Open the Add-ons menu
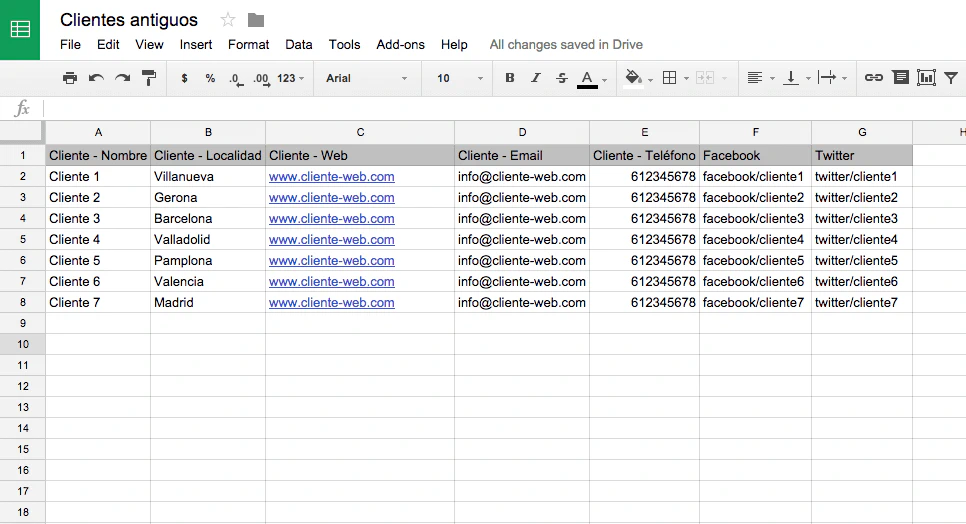The image size is (966, 524). (x=400, y=45)
